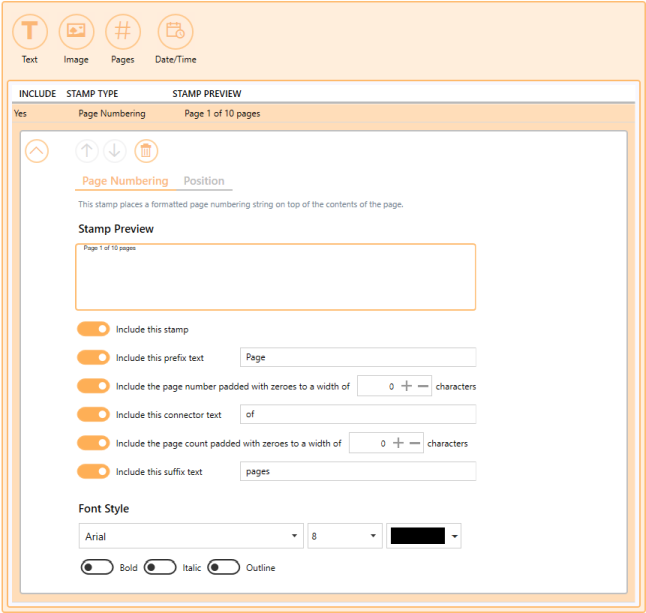
Task: Toggle page number padding switch
Action: (x=94, y=386)
